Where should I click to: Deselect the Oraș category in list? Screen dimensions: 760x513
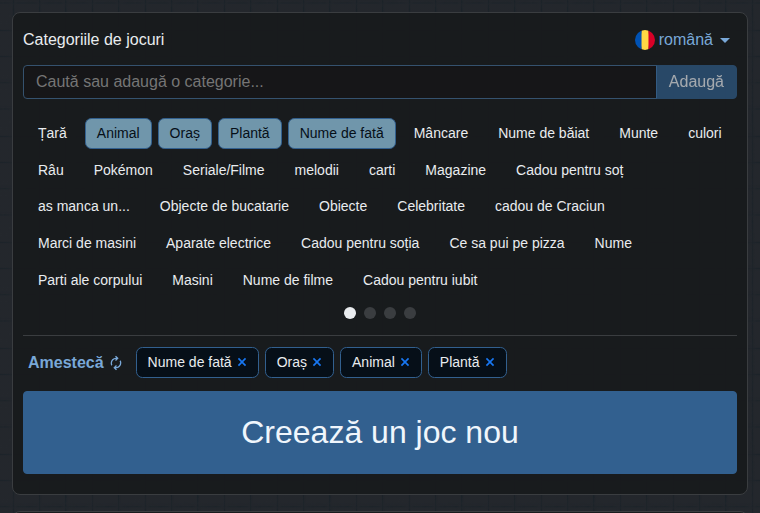[x=185, y=133]
